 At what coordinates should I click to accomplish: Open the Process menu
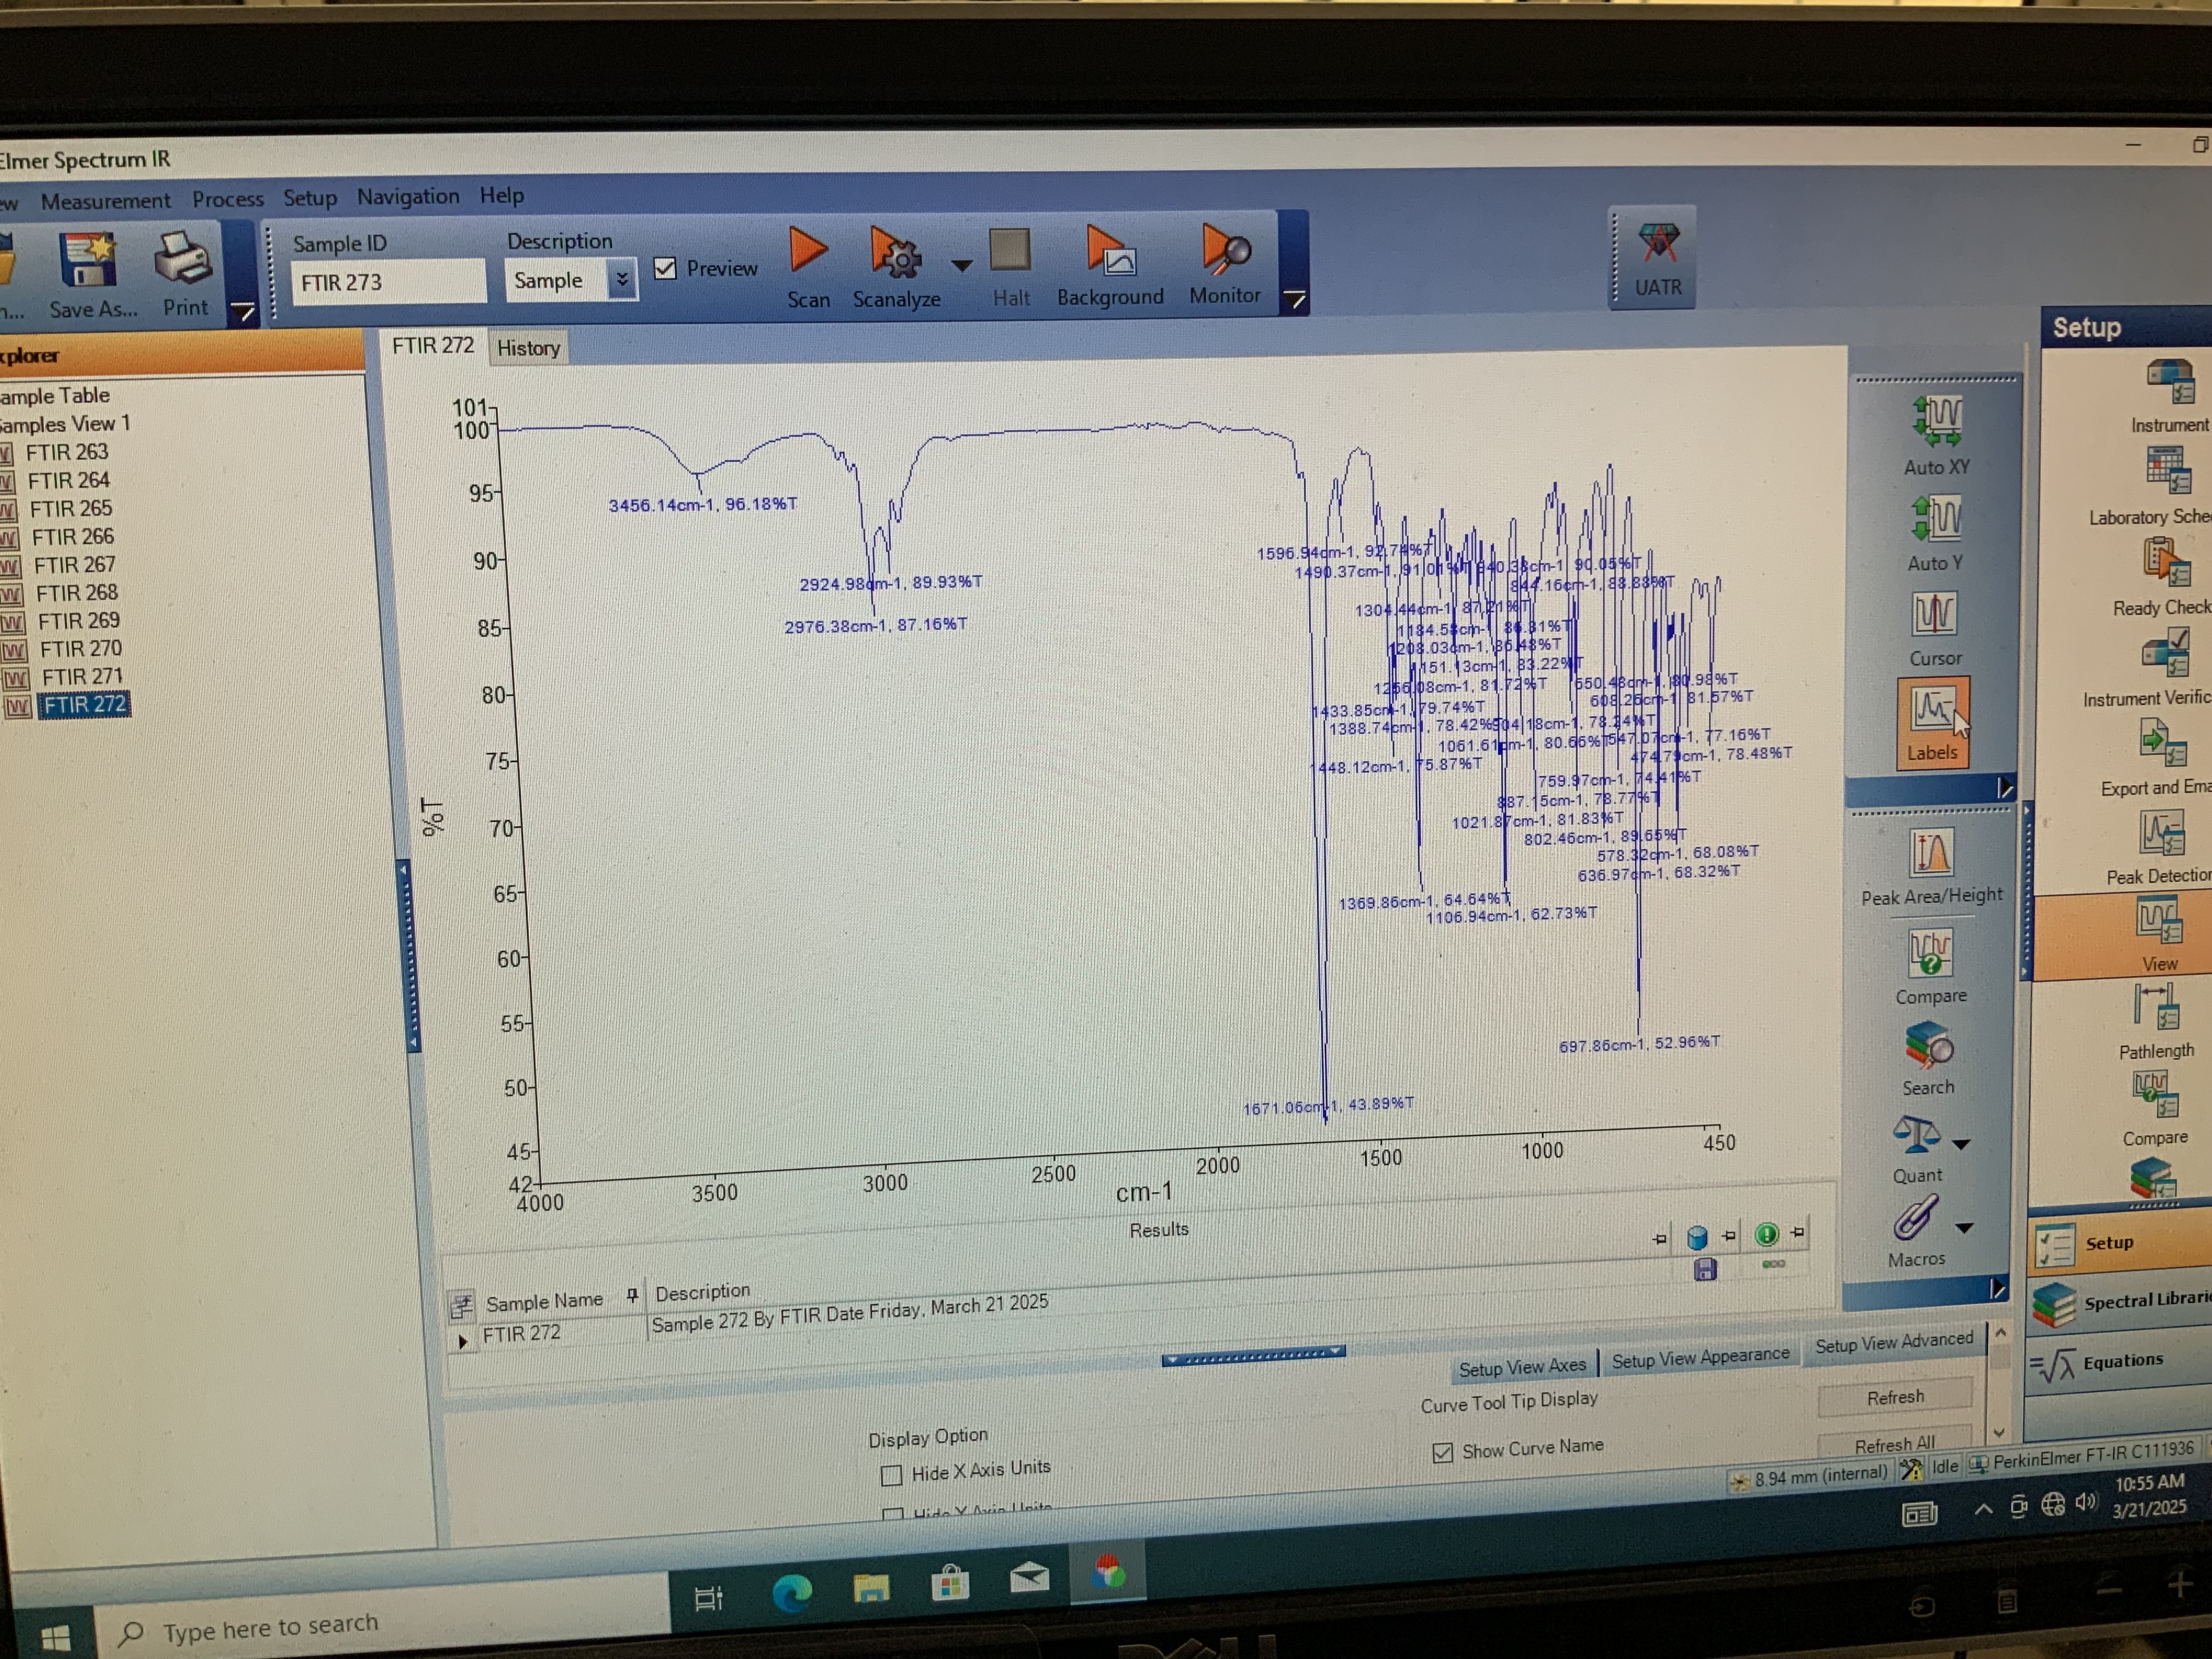228,199
